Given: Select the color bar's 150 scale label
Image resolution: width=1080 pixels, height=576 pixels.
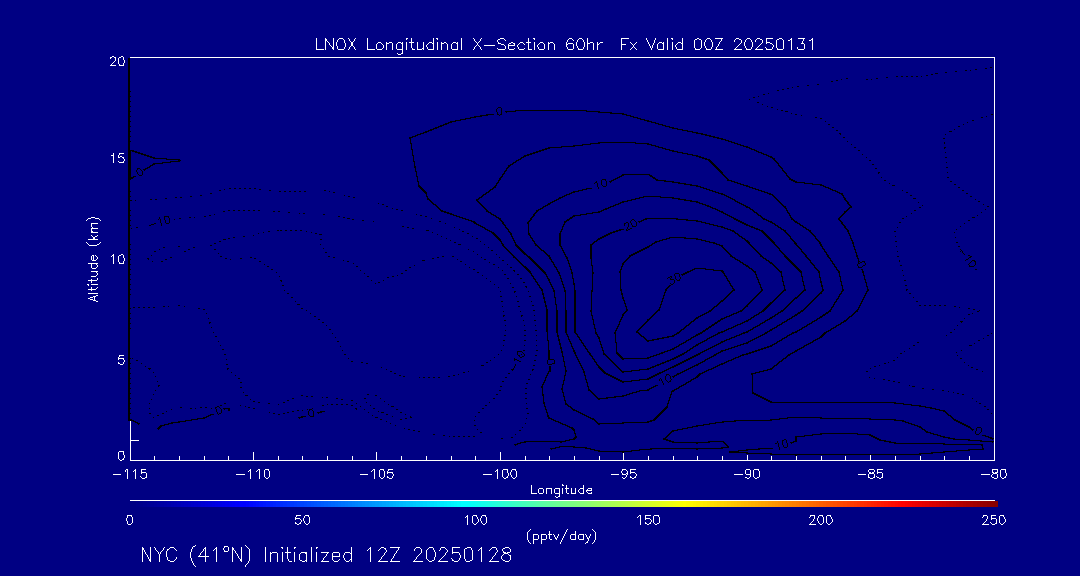Looking at the screenshot, I should pos(649,520).
